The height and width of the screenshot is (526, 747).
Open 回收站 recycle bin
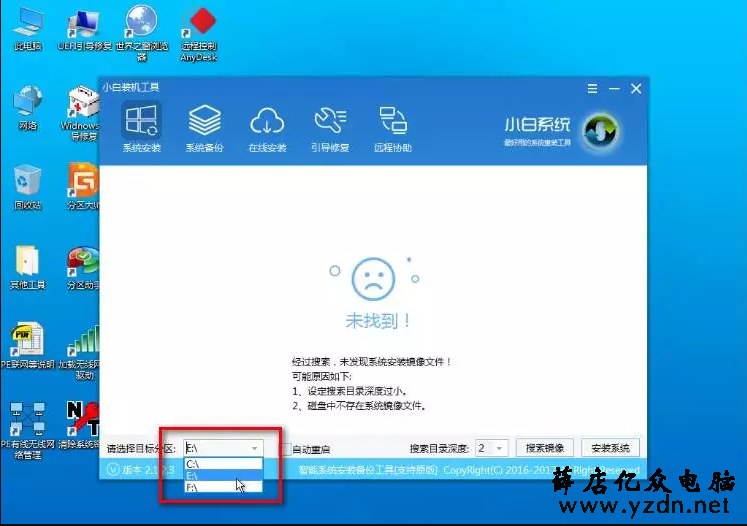pyautogui.click(x=28, y=188)
